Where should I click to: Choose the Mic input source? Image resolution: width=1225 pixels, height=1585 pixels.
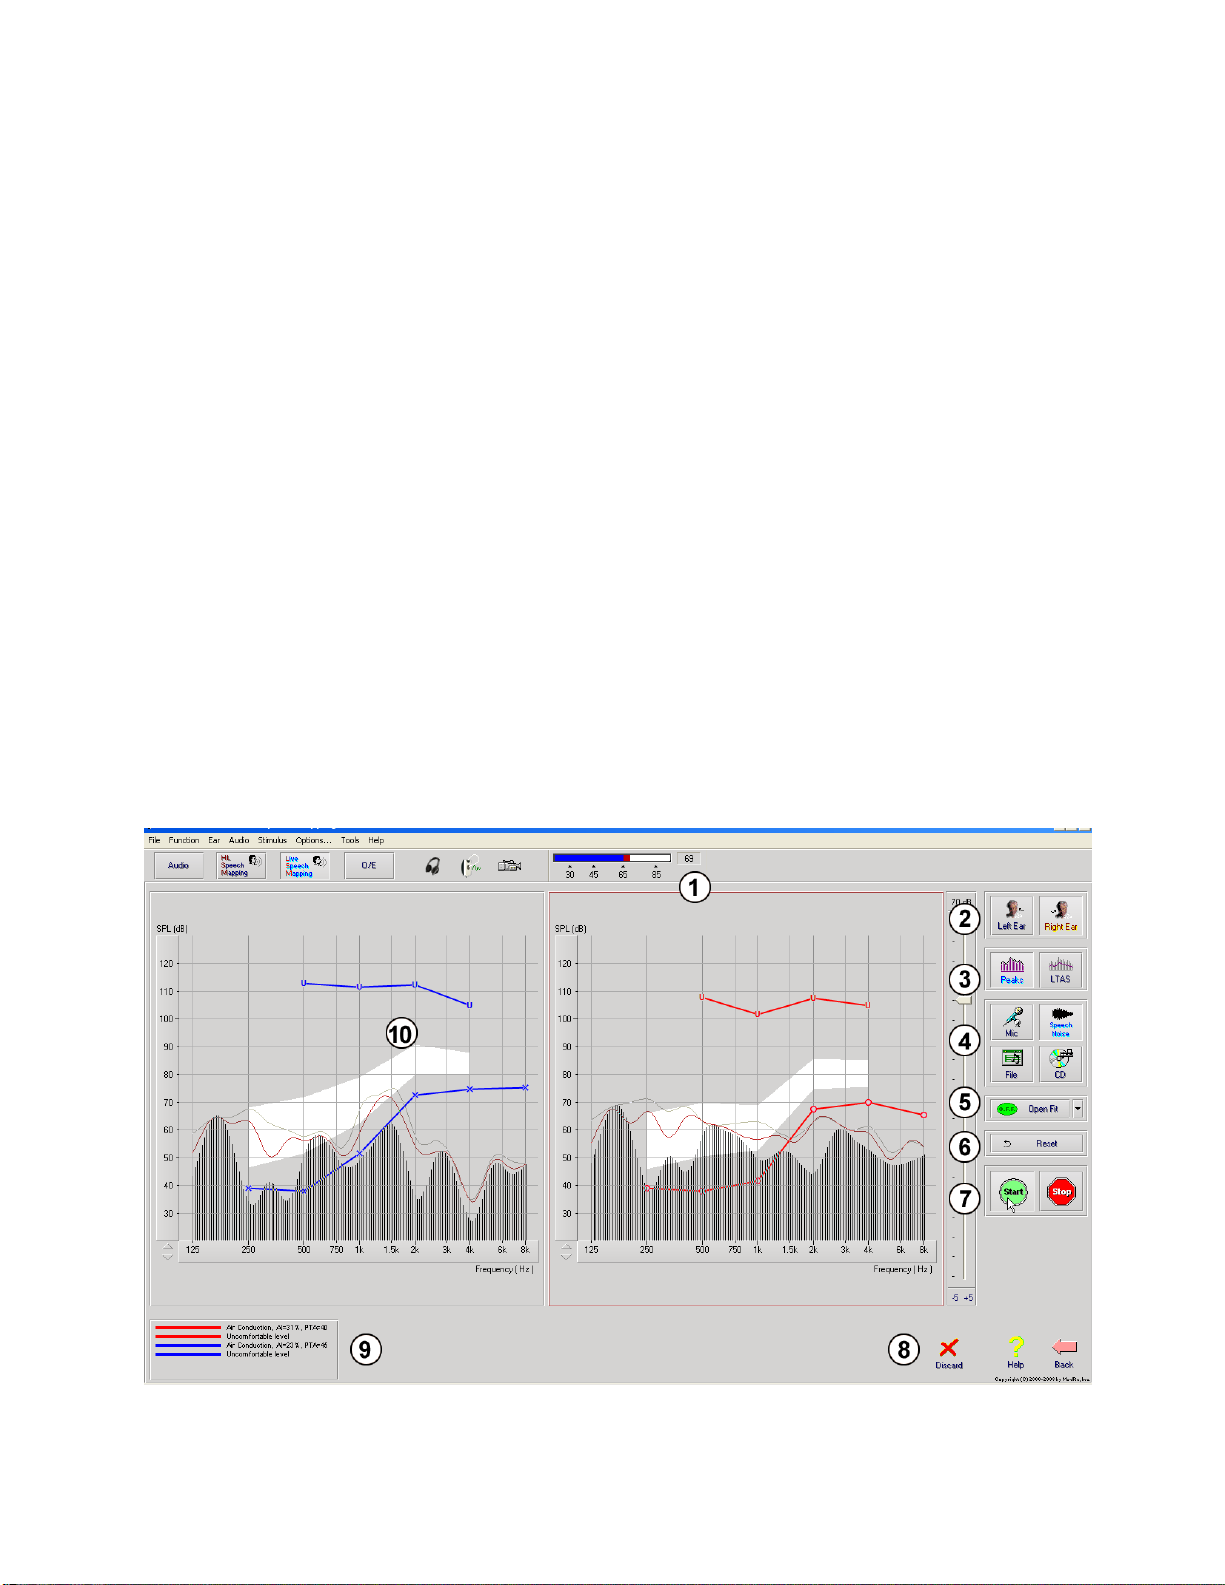tap(1011, 1022)
